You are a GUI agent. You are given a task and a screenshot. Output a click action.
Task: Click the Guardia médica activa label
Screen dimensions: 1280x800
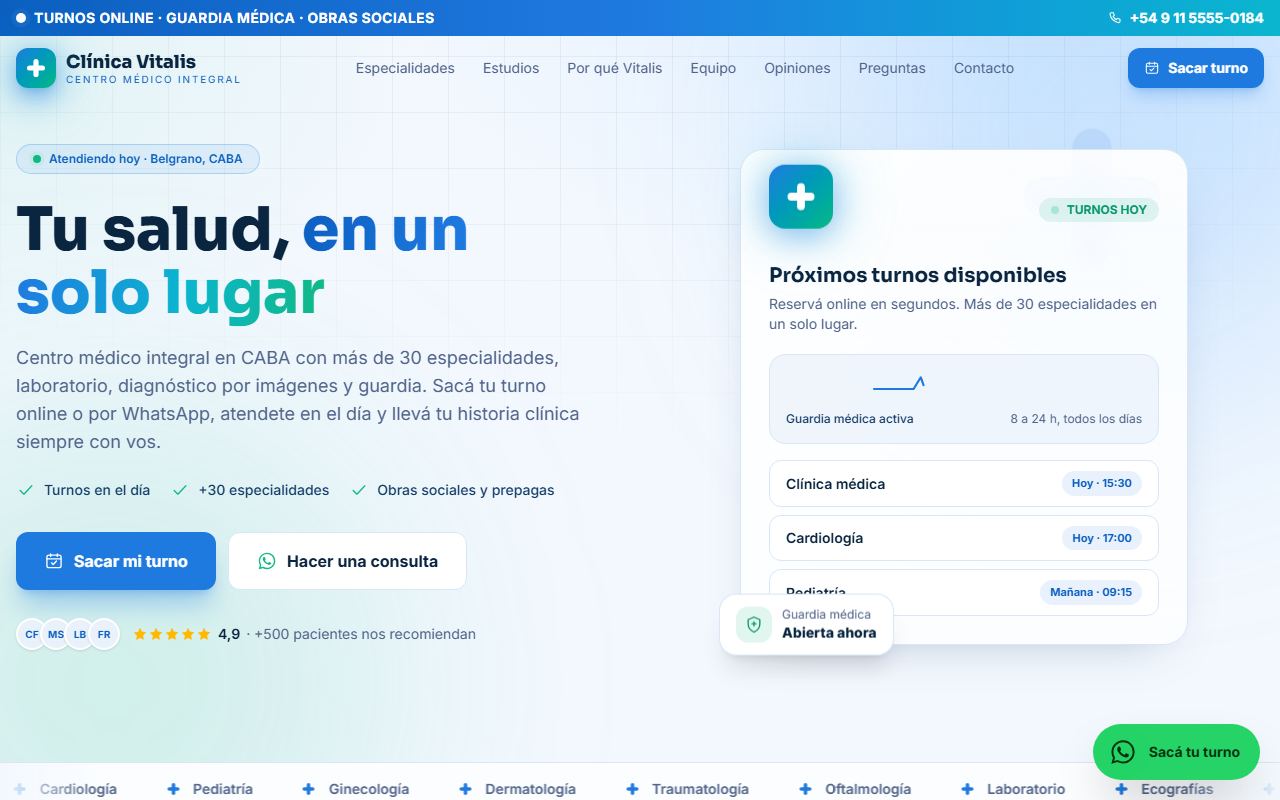click(x=850, y=419)
